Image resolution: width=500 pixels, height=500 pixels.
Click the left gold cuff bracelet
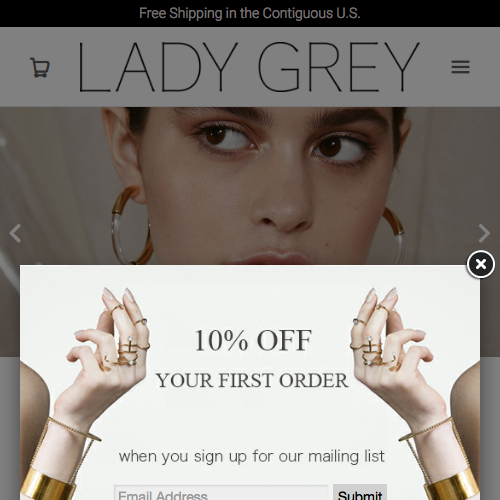[x=50, y=485]
